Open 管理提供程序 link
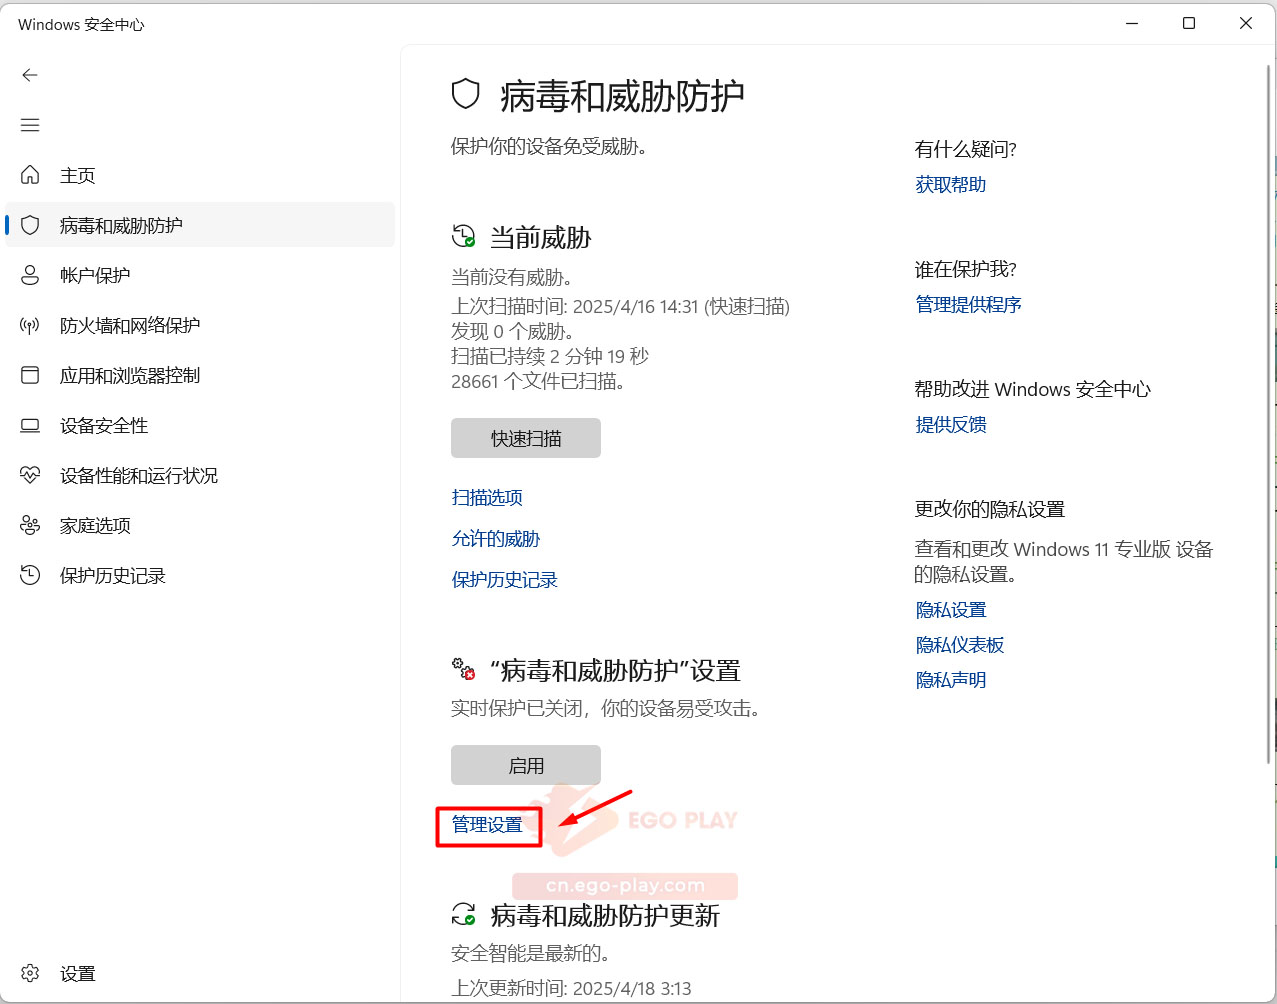Viewport: 1277px width, 1004px height. [x=969, y=304]
